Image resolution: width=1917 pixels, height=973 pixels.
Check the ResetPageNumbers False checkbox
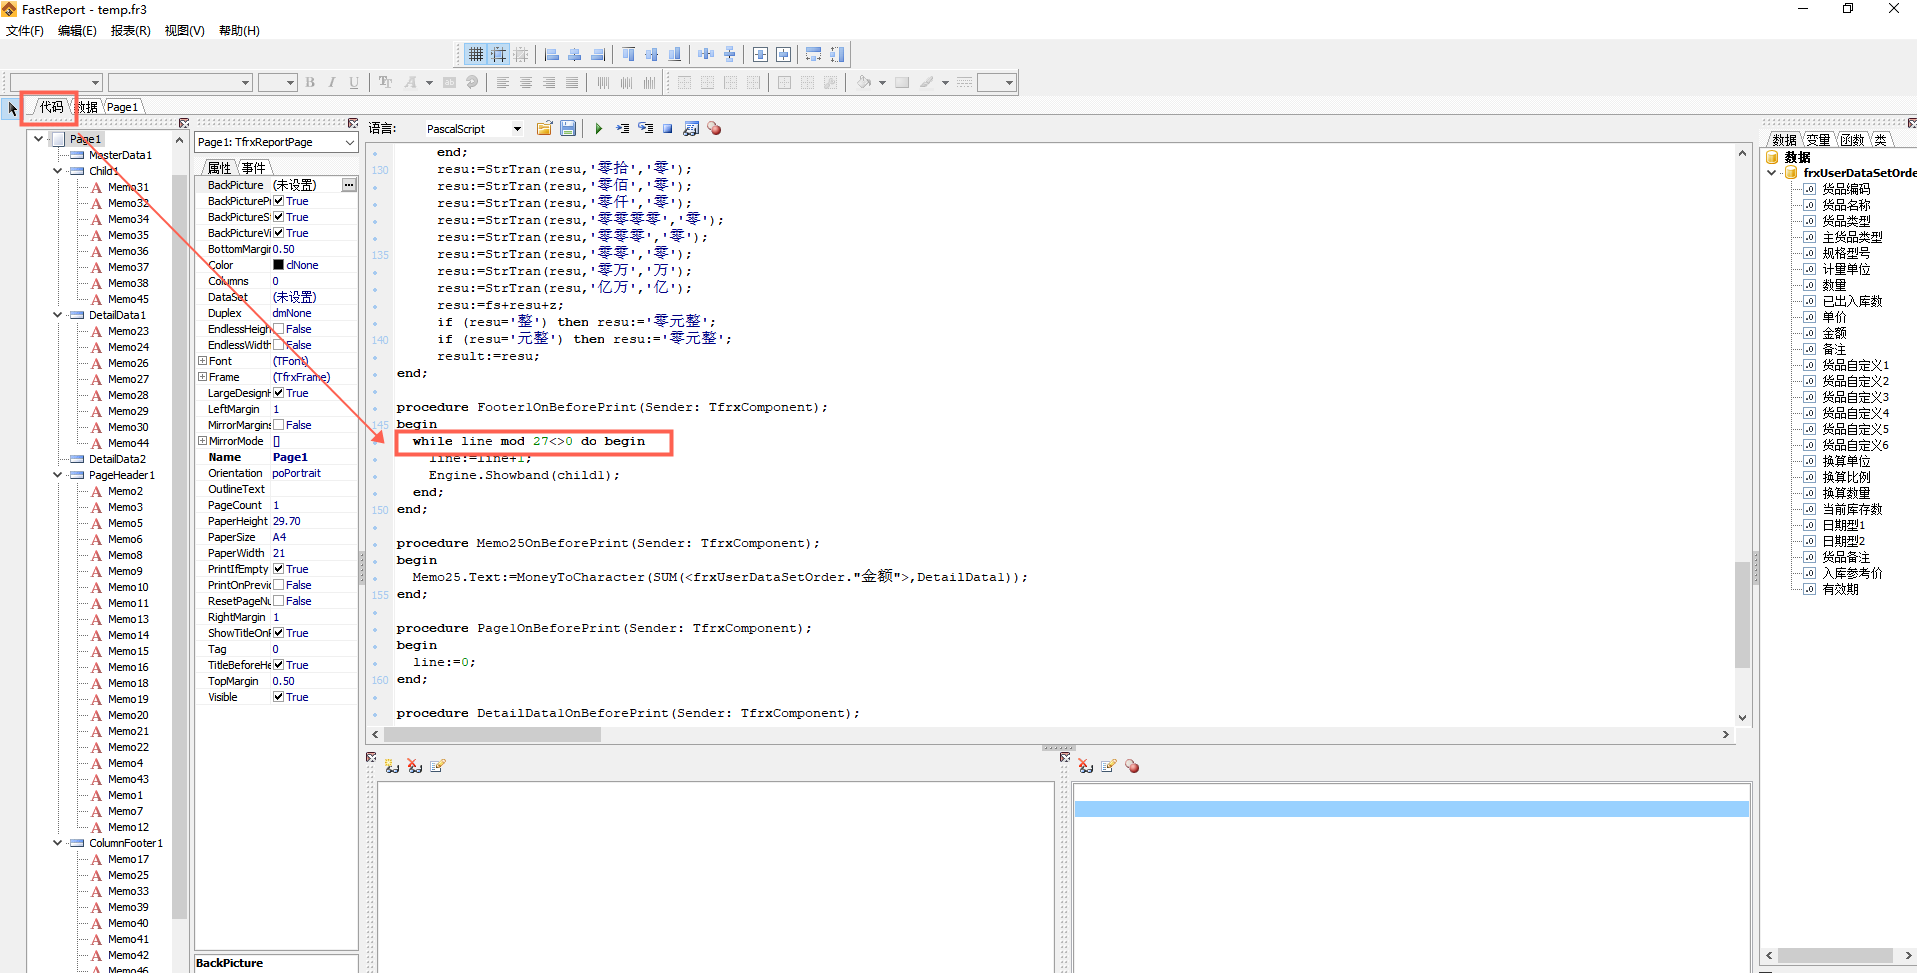(x=278, y=601)
